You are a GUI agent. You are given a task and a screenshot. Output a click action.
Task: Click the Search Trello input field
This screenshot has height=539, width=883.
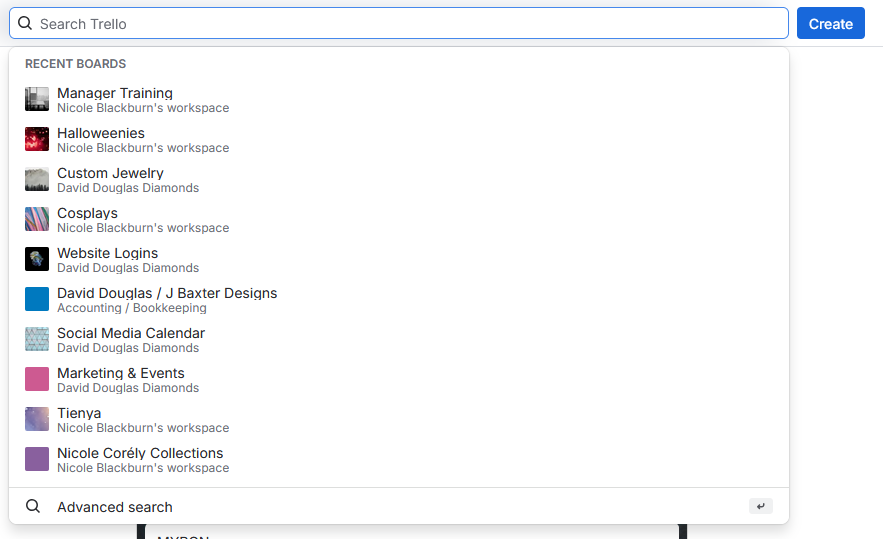coord(399,24)
